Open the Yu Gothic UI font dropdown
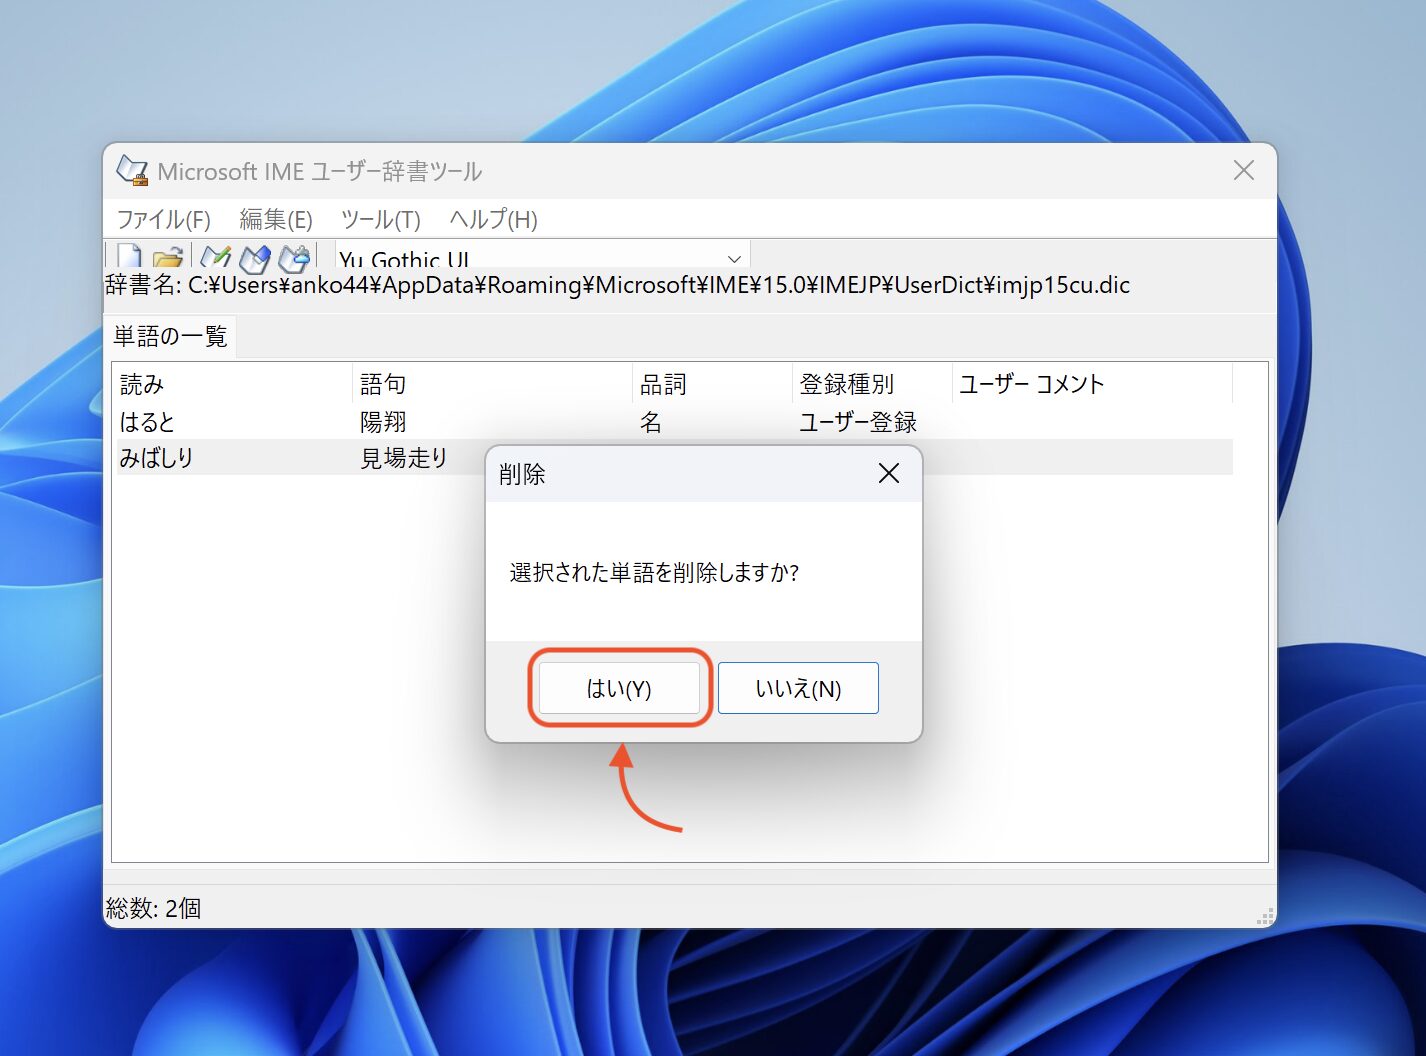Screen dimensions: 1426x1056 734,259
